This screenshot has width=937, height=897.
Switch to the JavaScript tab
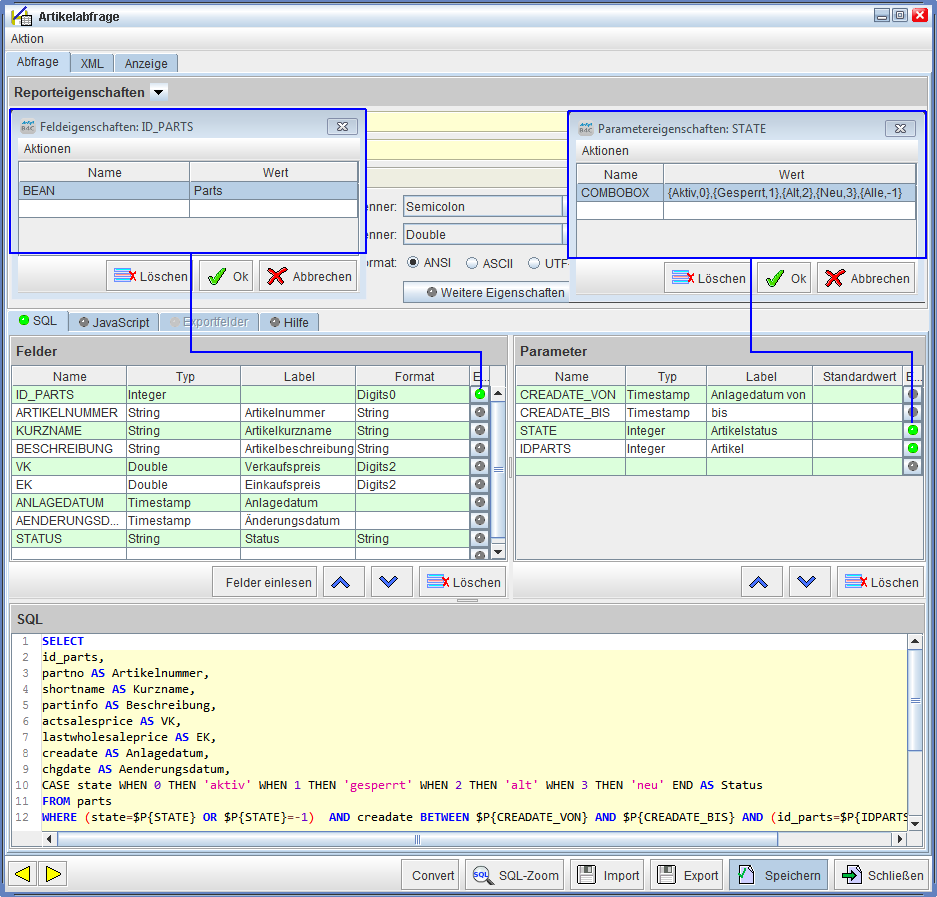click(x=113, y=322)
